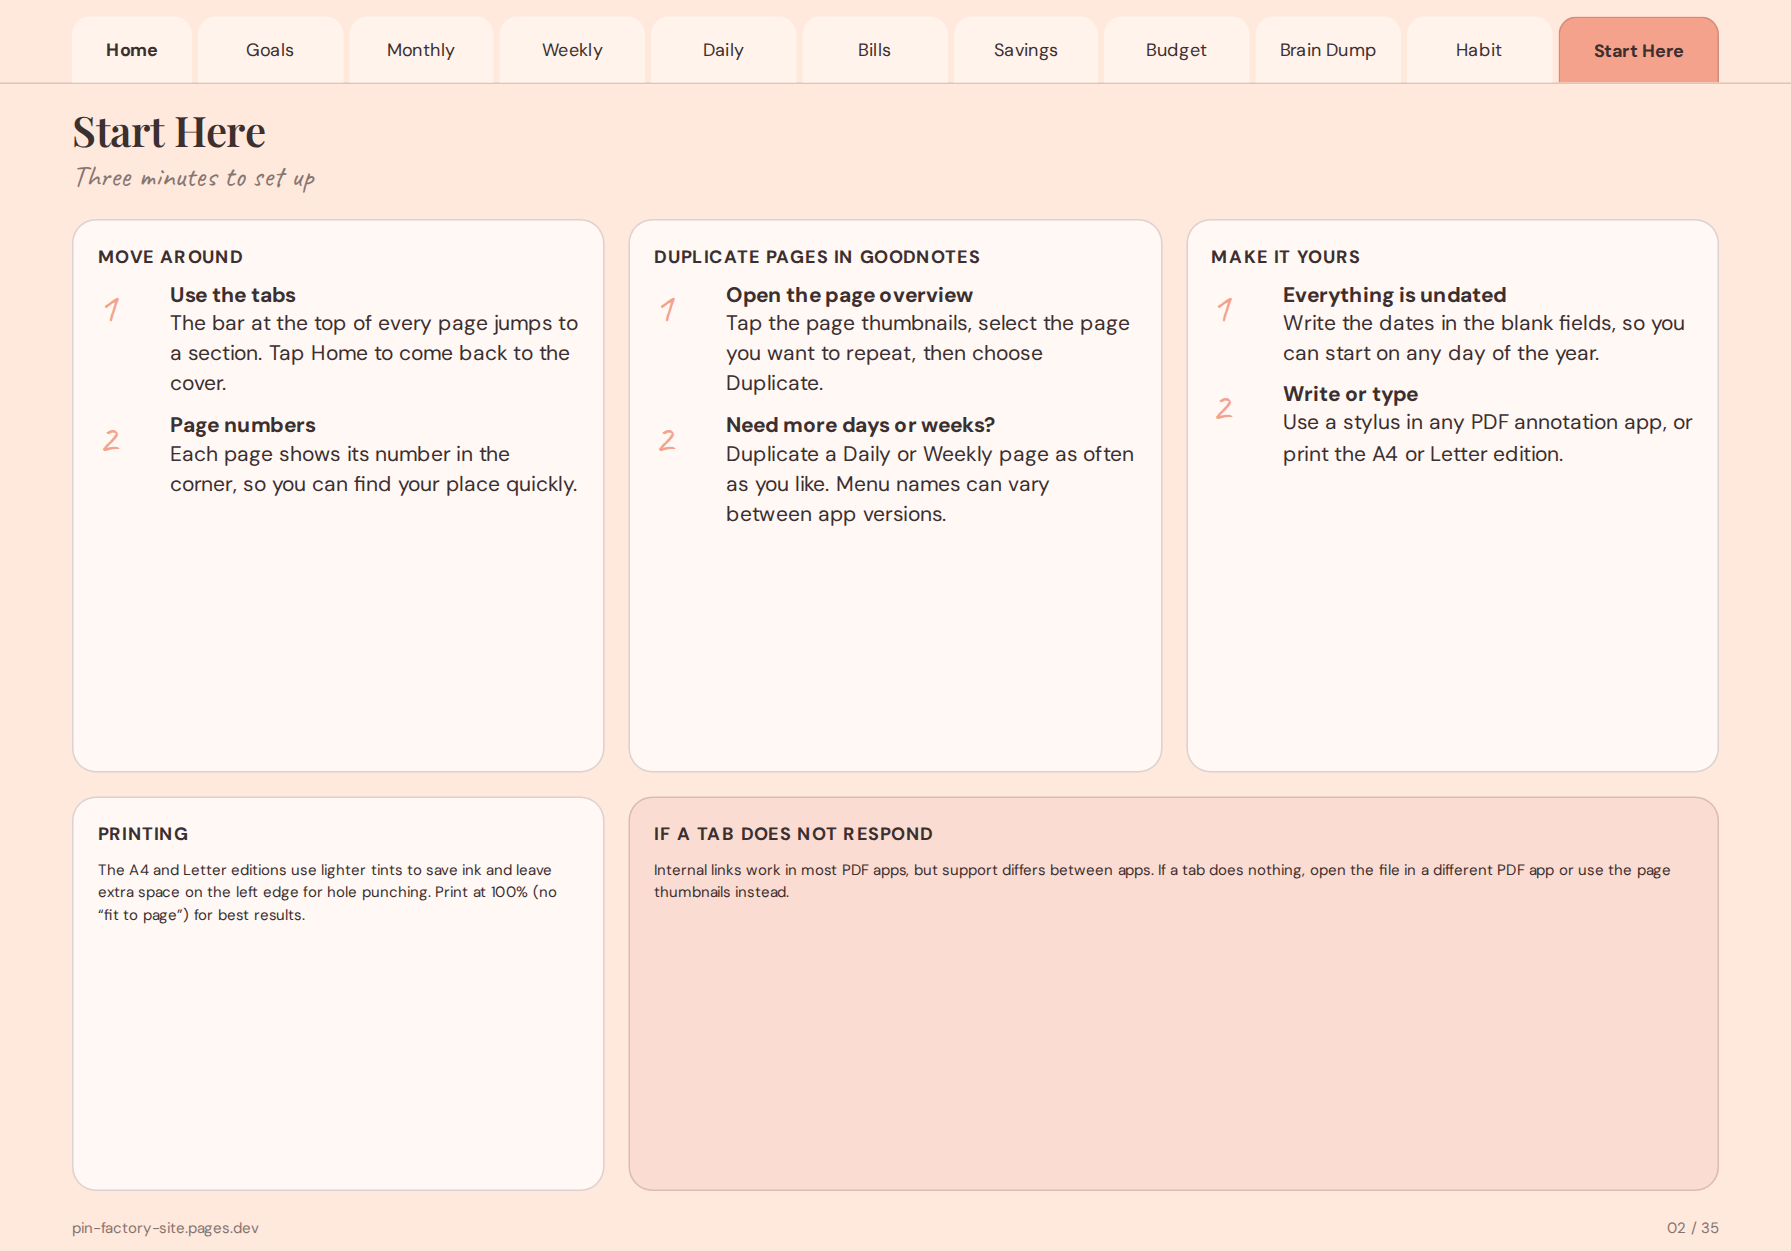Click 'IF A TAB DOES NOT RESPOND' heading
Screen dimensions: 1791x1251
(793, 834)
